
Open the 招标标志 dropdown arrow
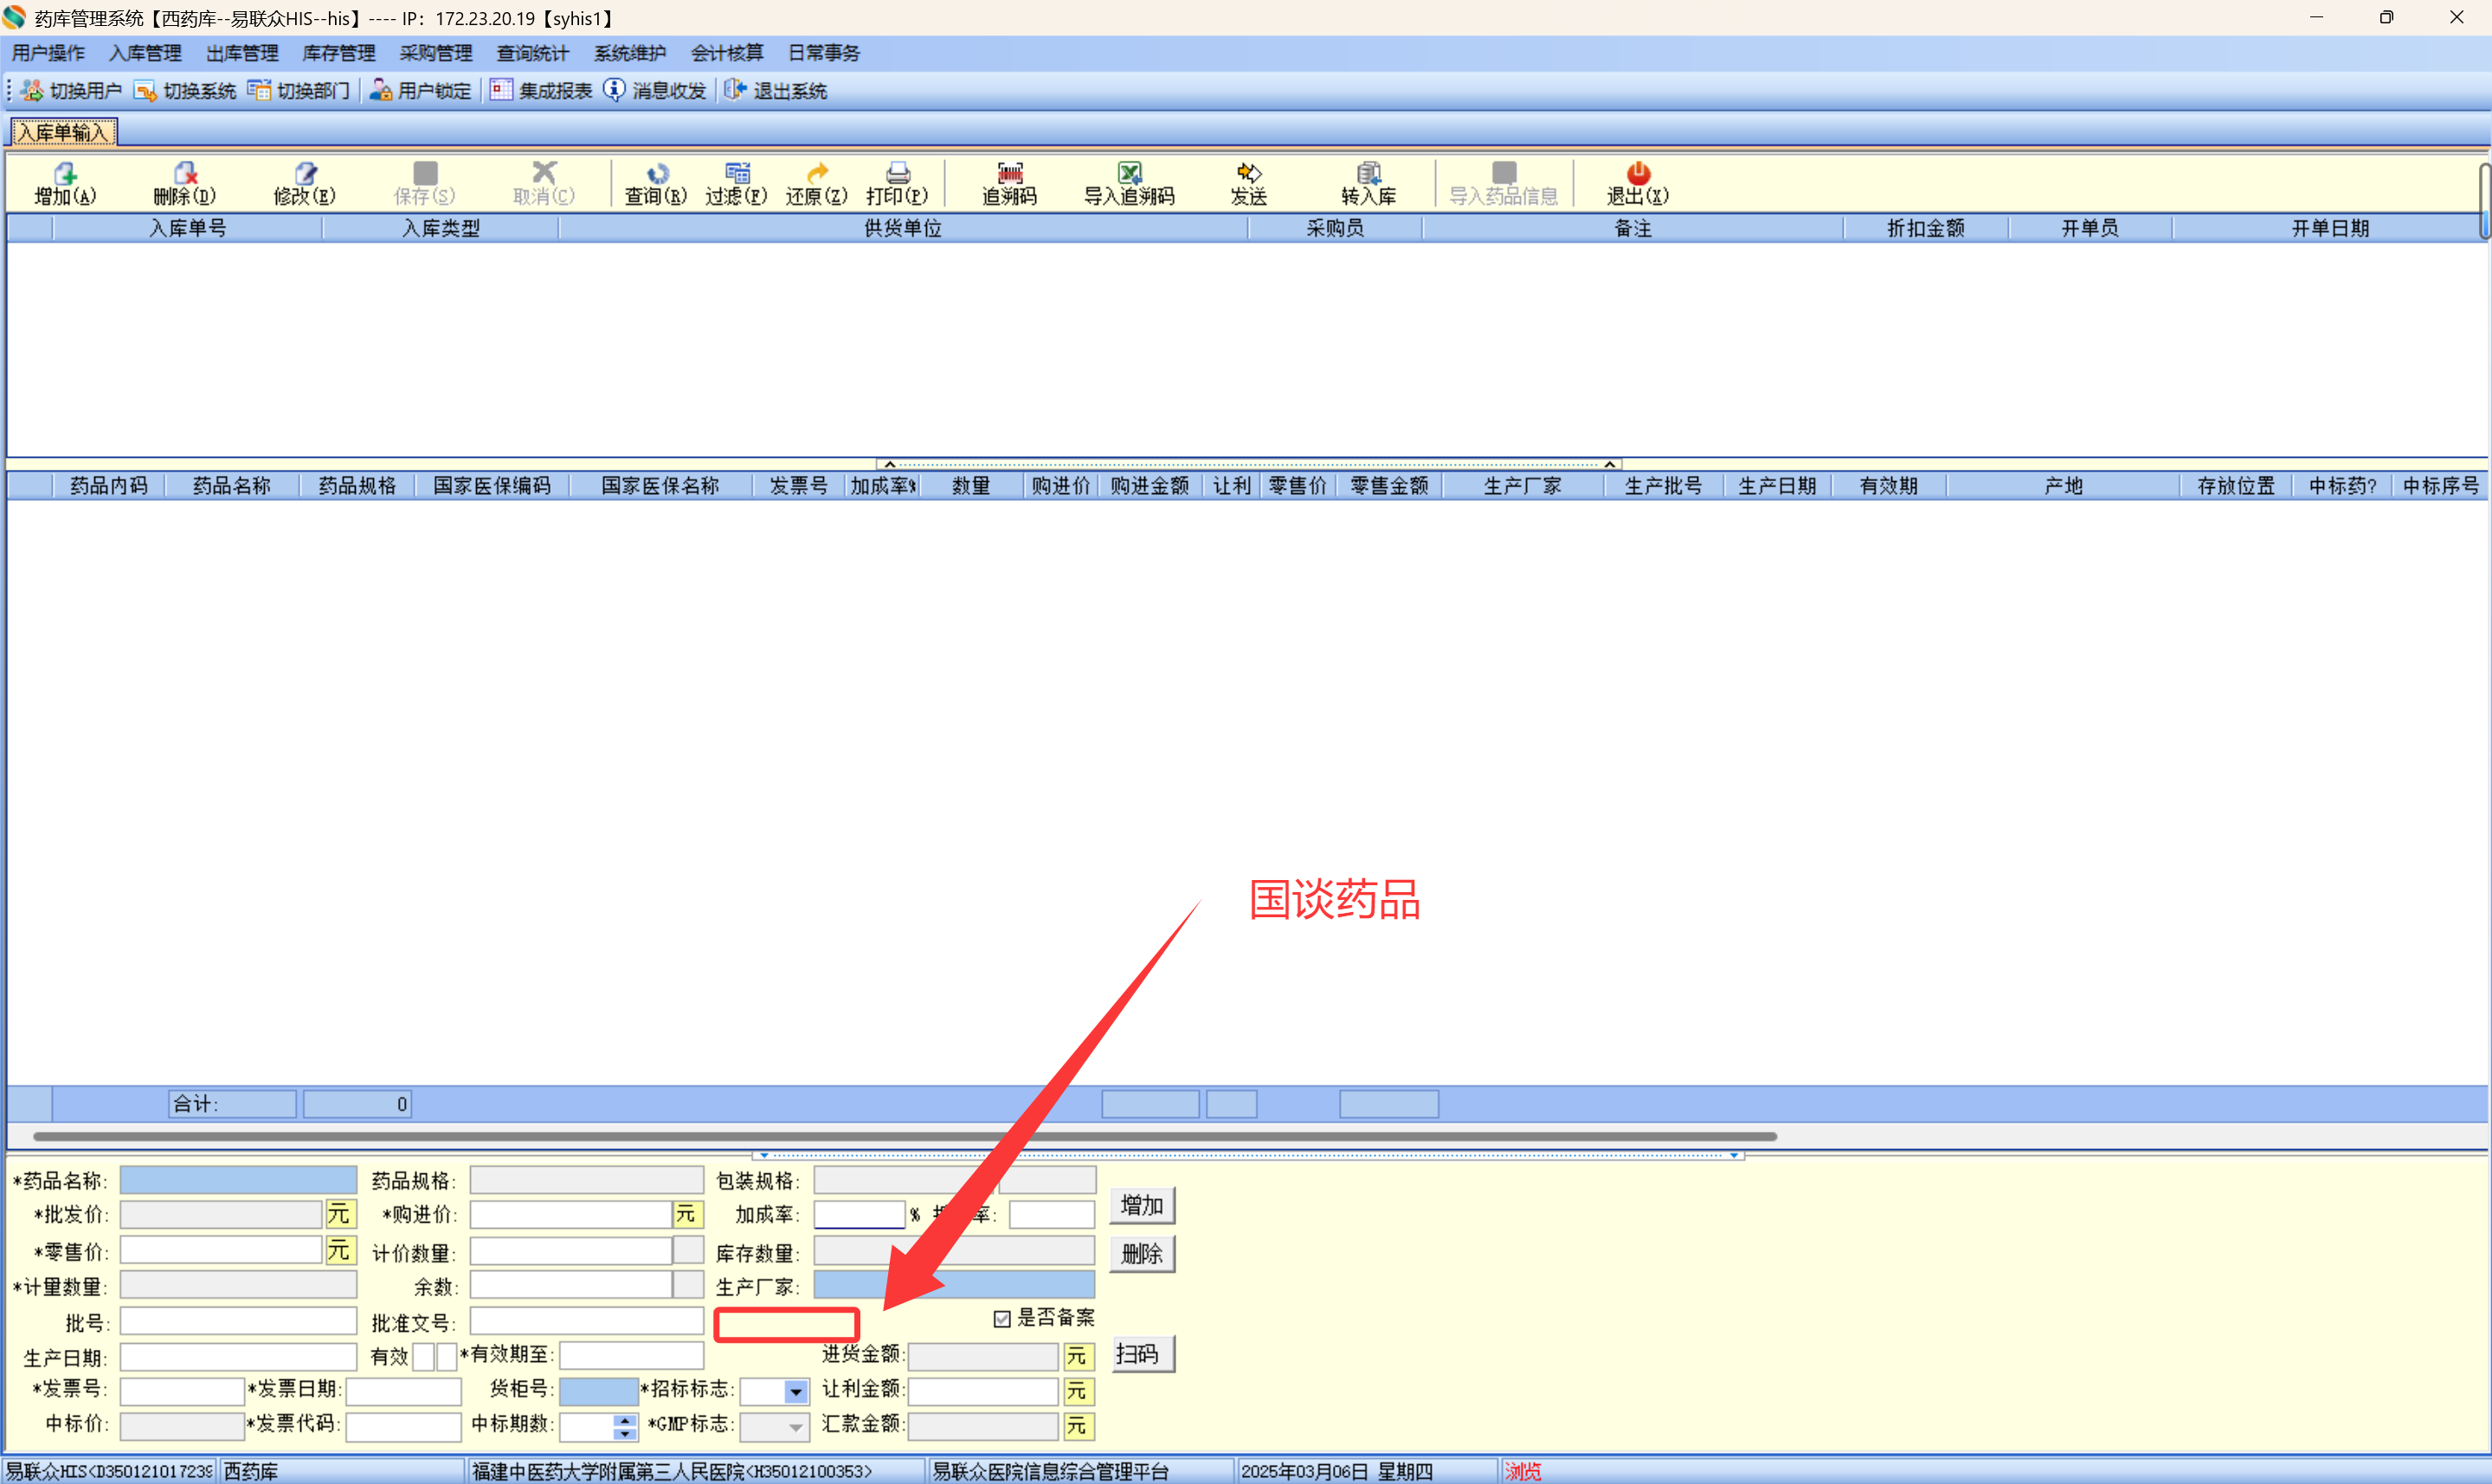(795, 1391)
